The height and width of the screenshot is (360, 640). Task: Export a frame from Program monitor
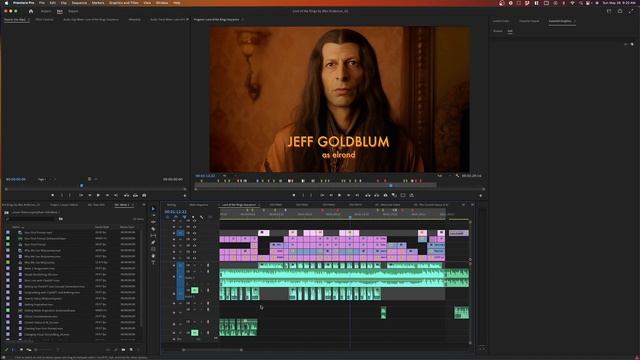(386, 196)
